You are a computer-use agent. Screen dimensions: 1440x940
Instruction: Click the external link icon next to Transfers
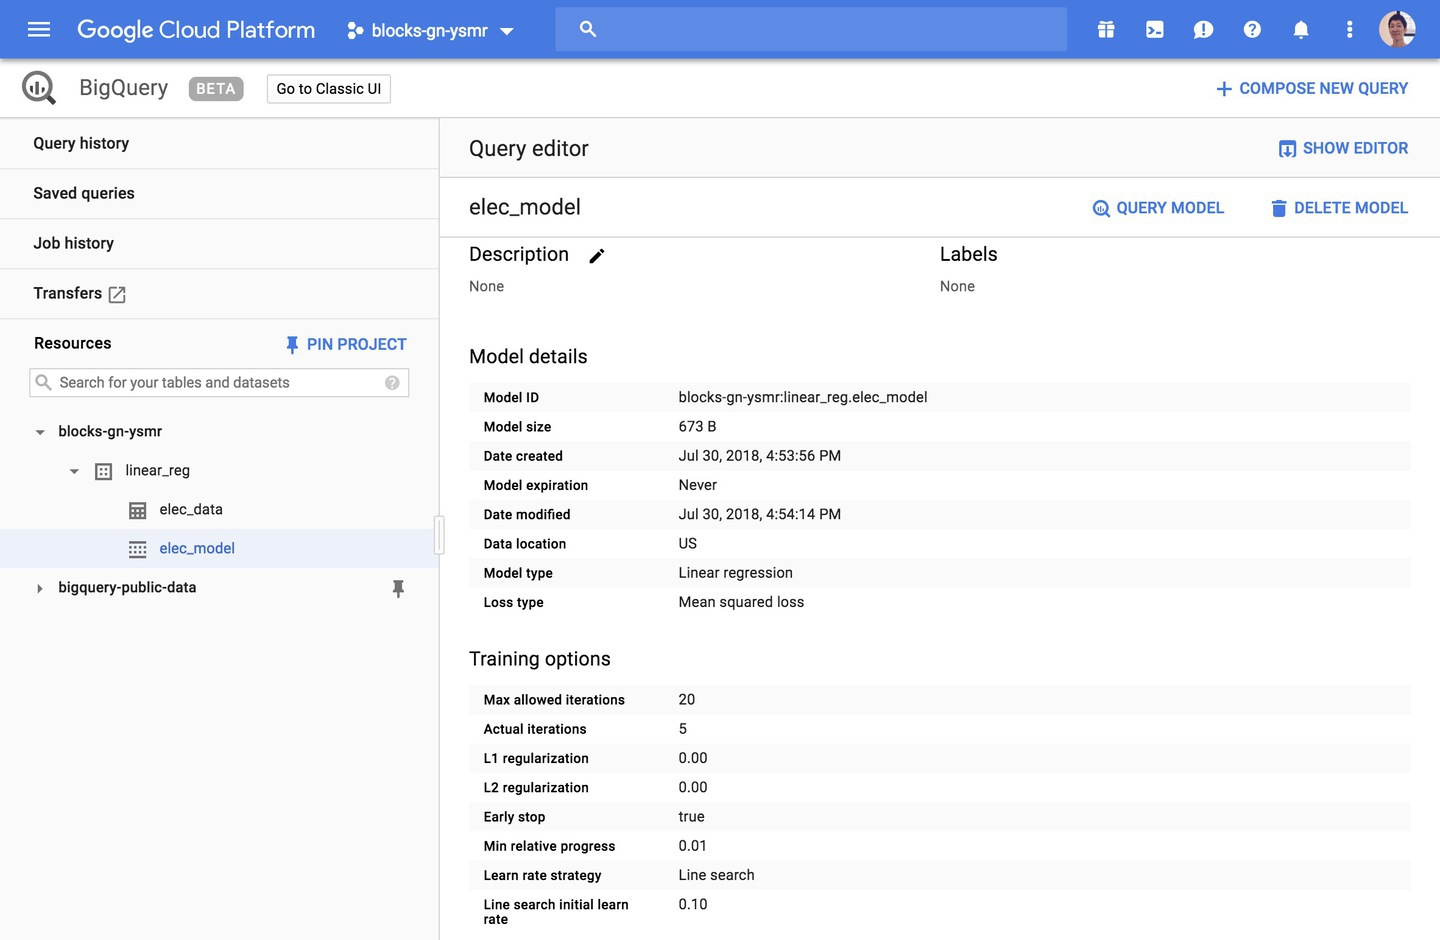[x=117, y=294]
